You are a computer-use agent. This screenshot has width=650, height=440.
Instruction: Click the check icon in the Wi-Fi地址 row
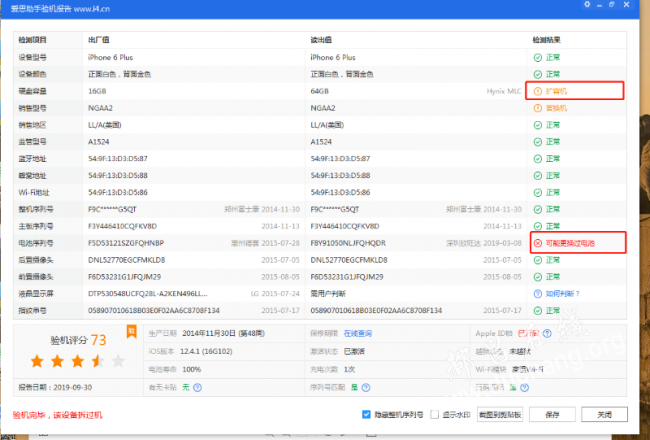(x=538, y=193)
